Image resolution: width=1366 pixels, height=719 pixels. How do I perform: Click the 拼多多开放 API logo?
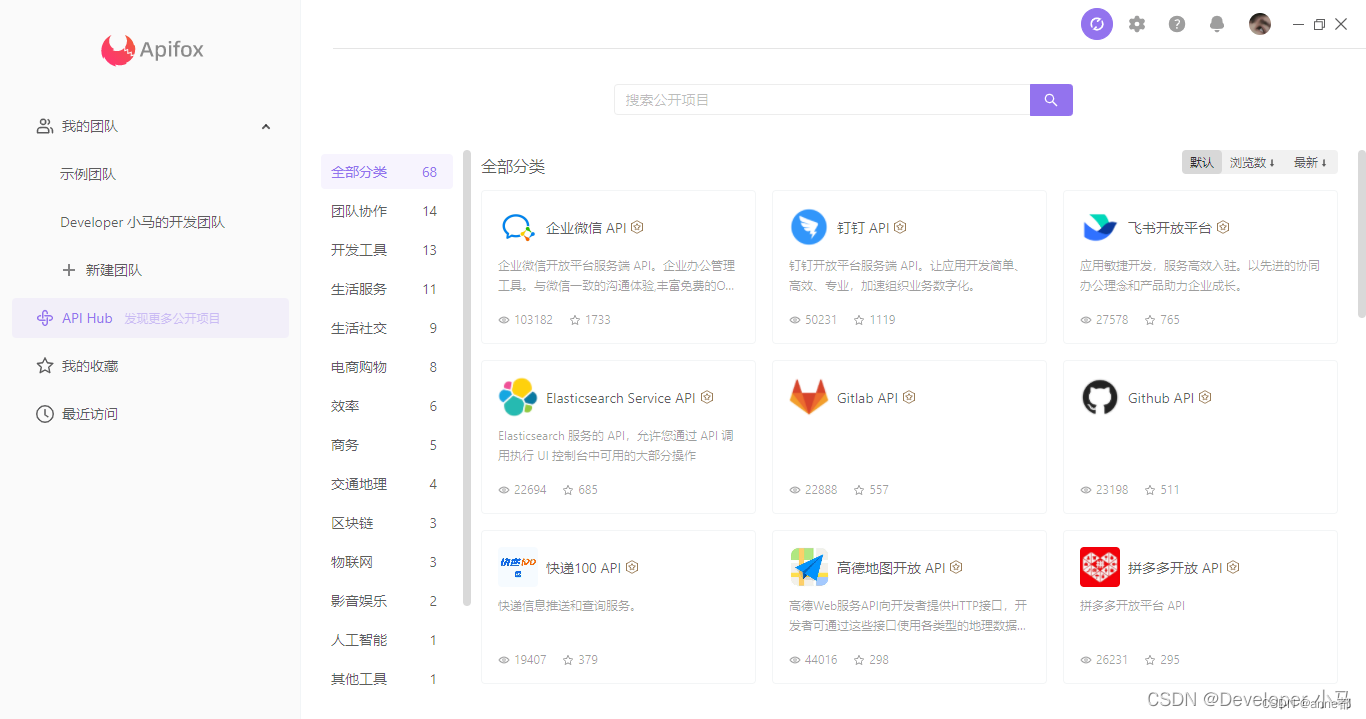coord(1100,567)
